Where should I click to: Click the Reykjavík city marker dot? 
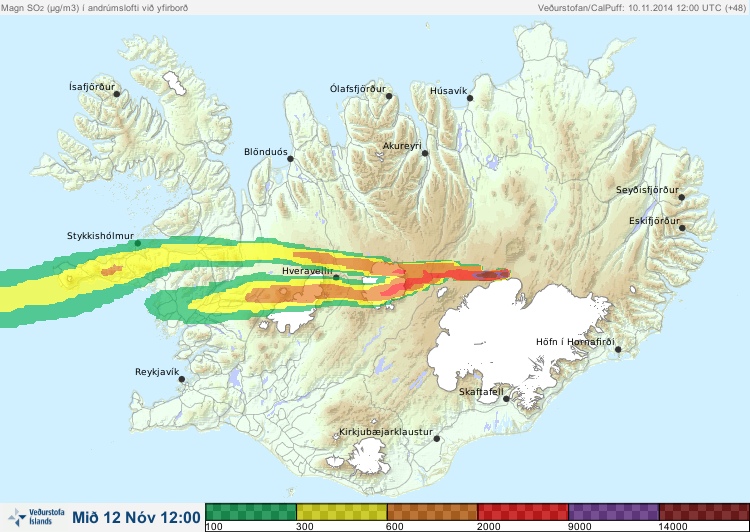(182, 379)
